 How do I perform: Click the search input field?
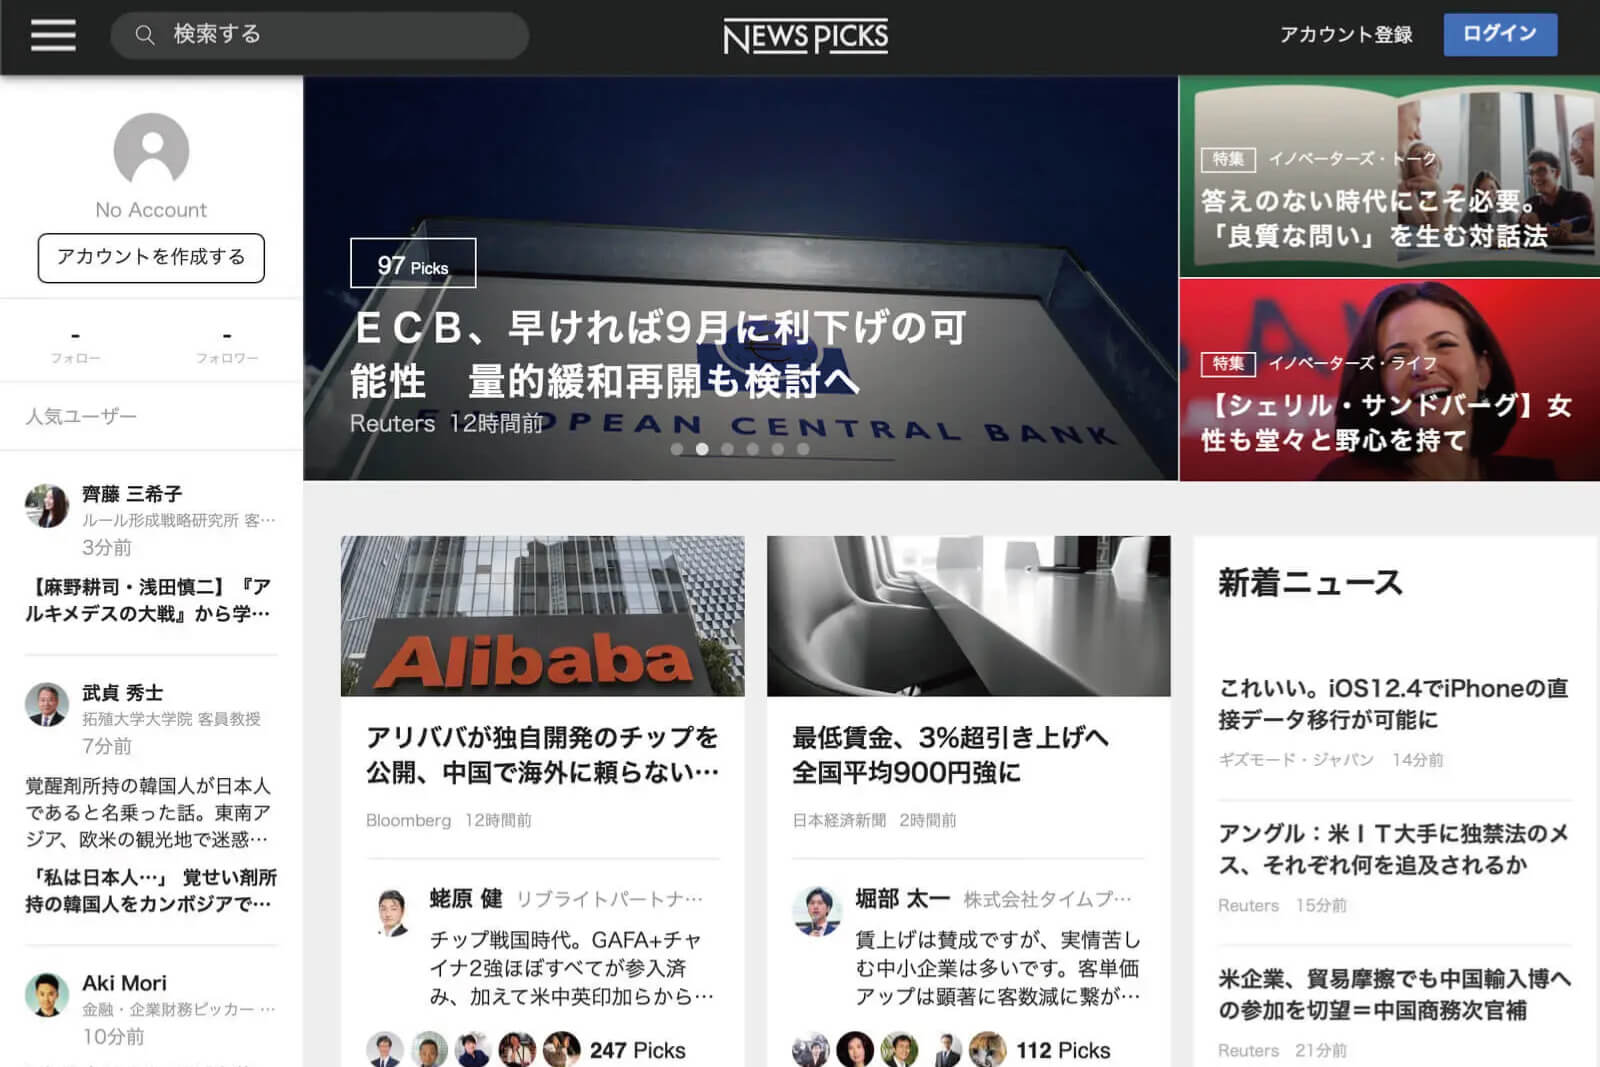pyautogui.click(x=320, y=35)
